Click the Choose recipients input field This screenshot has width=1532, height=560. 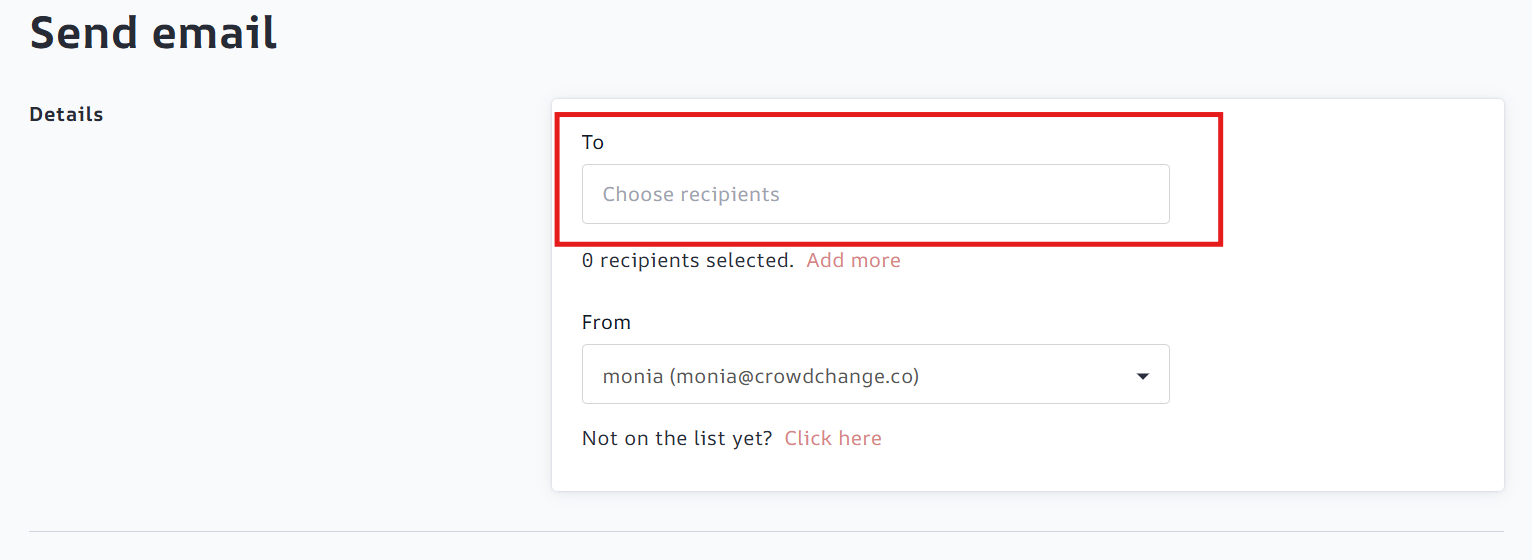coord(875,194)
